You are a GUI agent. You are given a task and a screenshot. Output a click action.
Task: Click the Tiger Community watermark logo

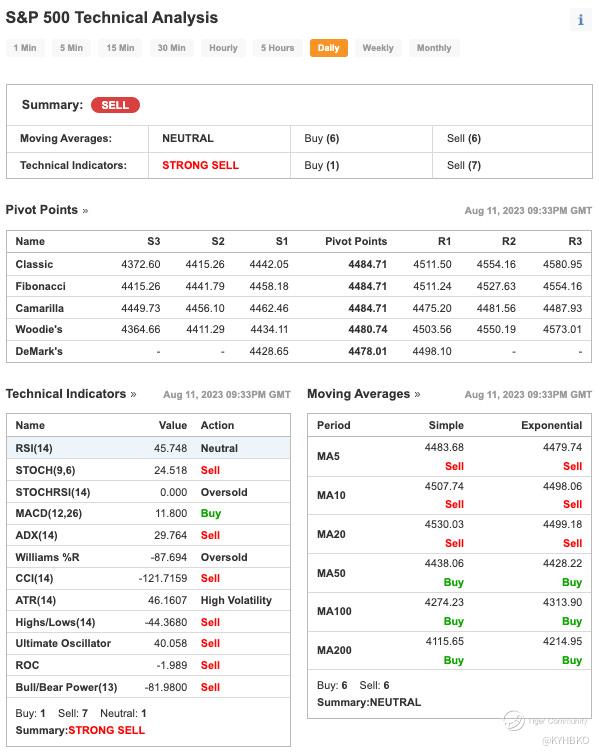[x=513, y=720]
